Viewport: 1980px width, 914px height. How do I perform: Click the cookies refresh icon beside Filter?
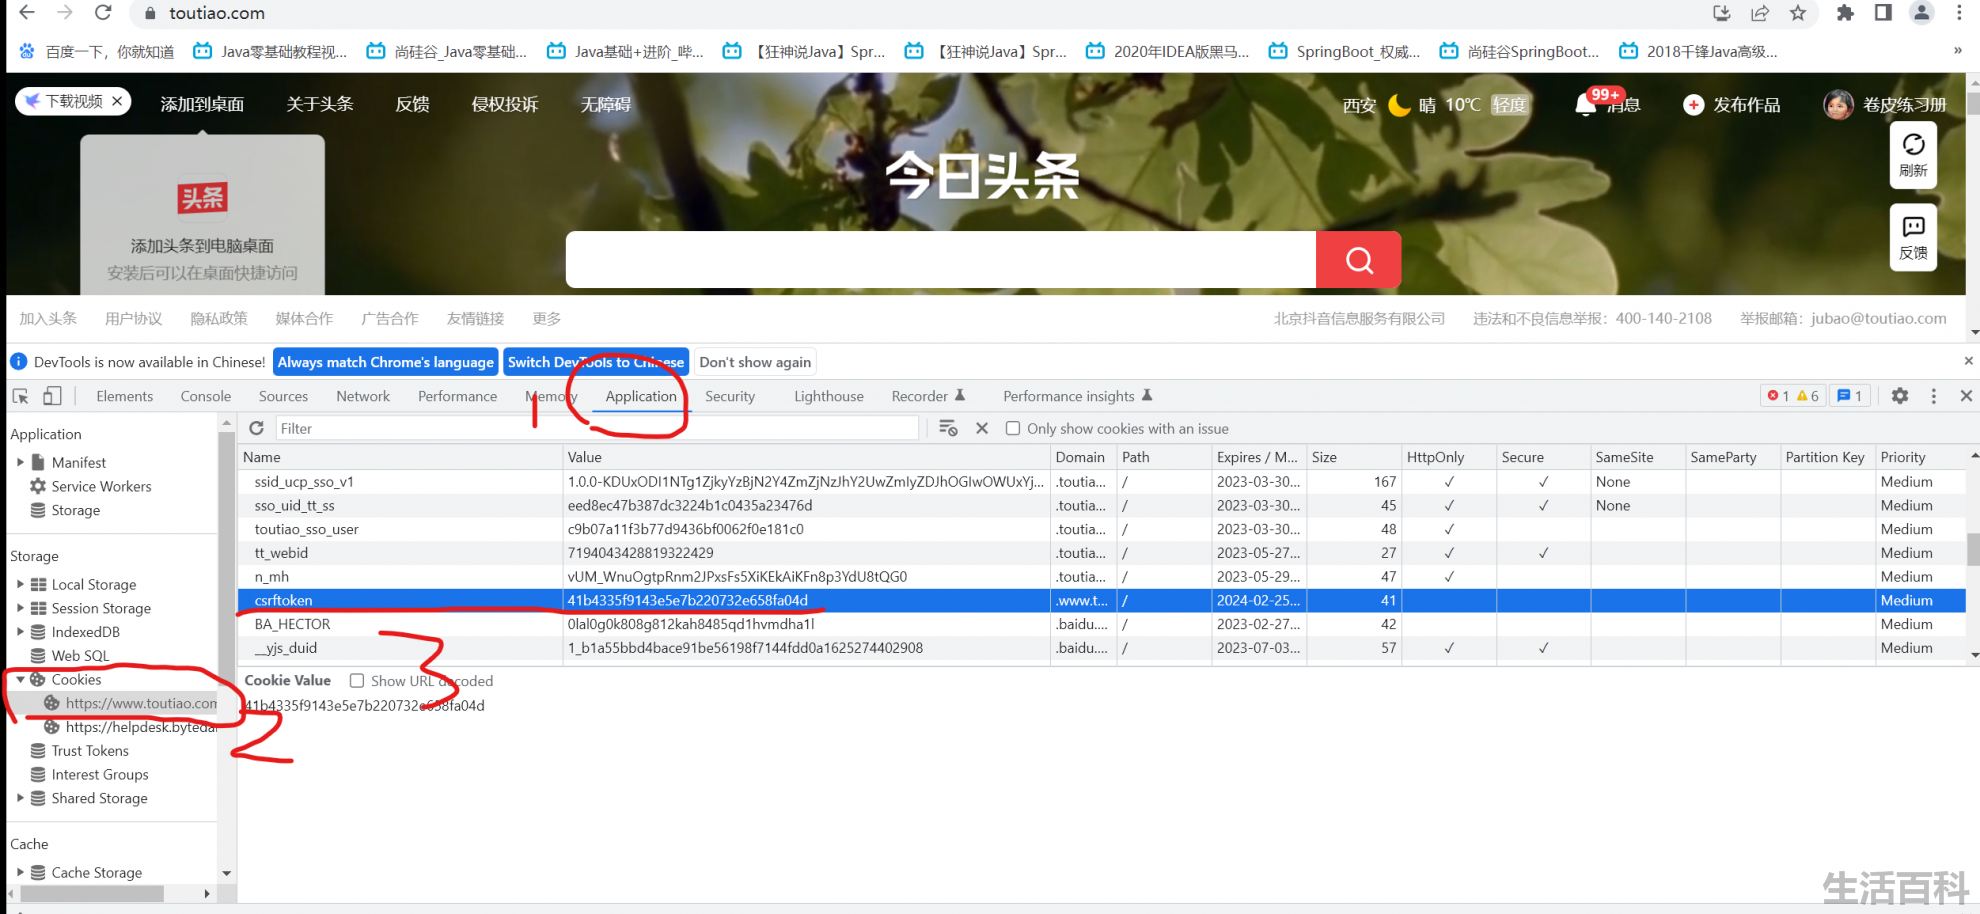257,428
